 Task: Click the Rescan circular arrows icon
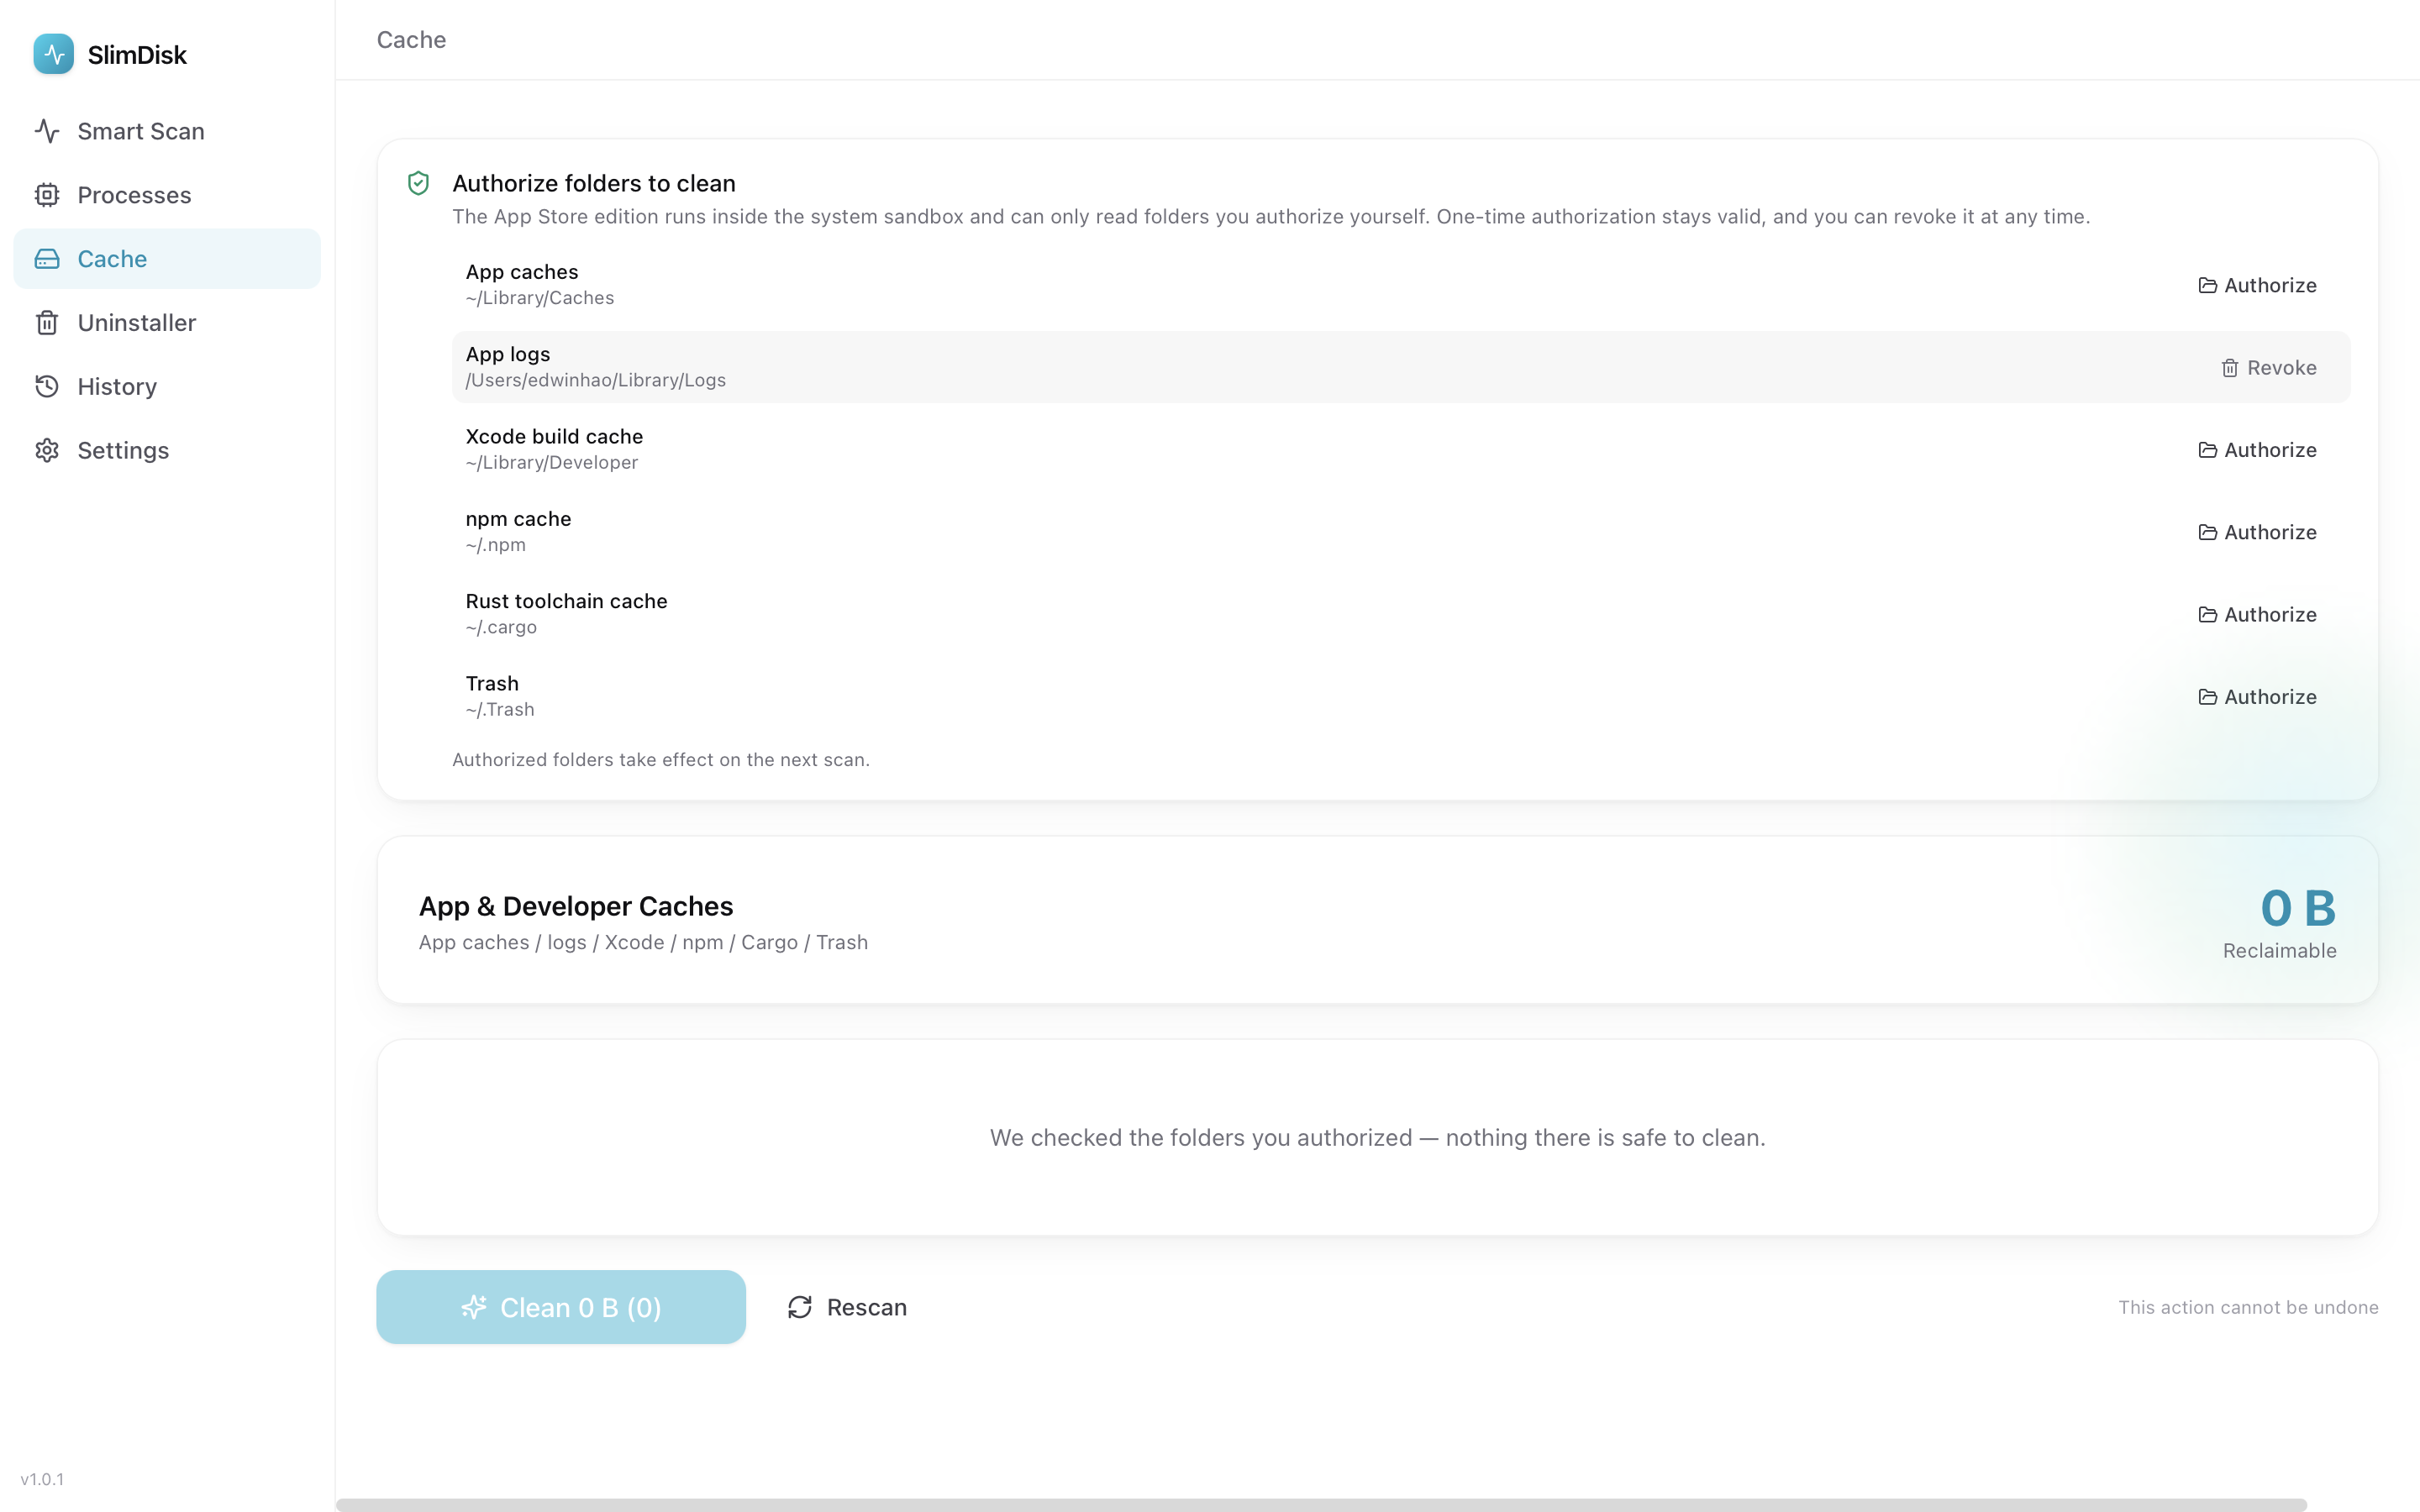[799, 1307]
